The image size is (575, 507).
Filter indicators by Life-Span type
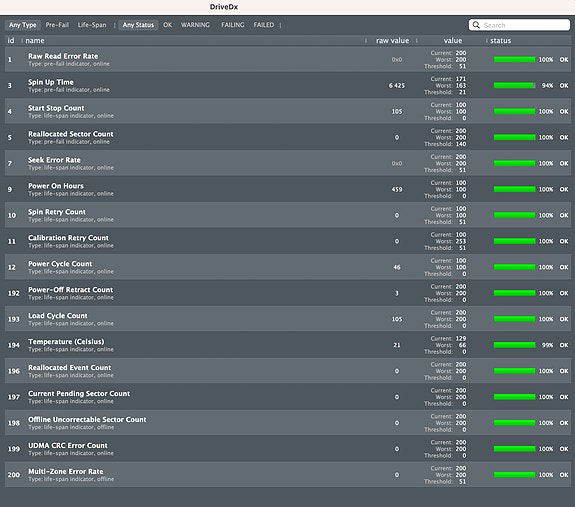point(92,25)
